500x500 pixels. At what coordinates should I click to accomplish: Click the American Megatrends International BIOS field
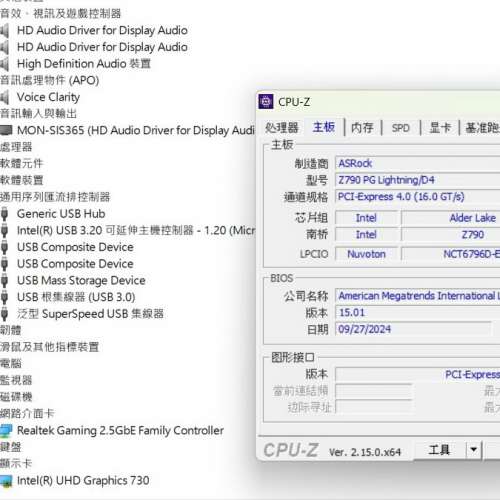(x=418, y=296)
